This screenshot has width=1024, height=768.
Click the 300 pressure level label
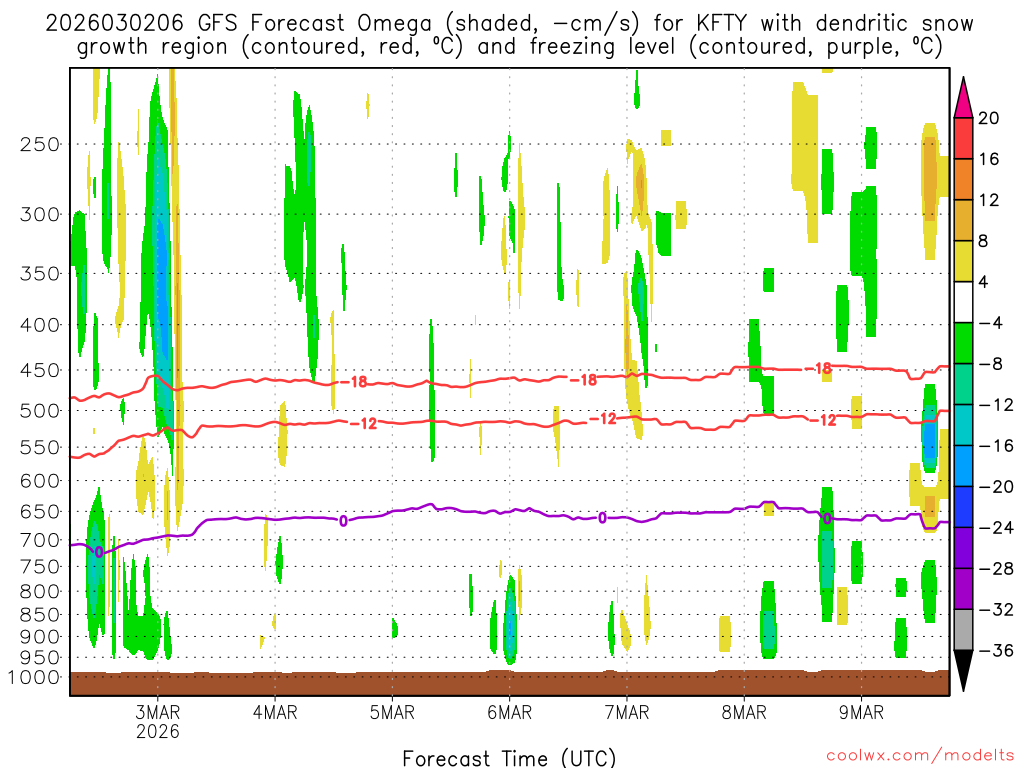[40, 214]
